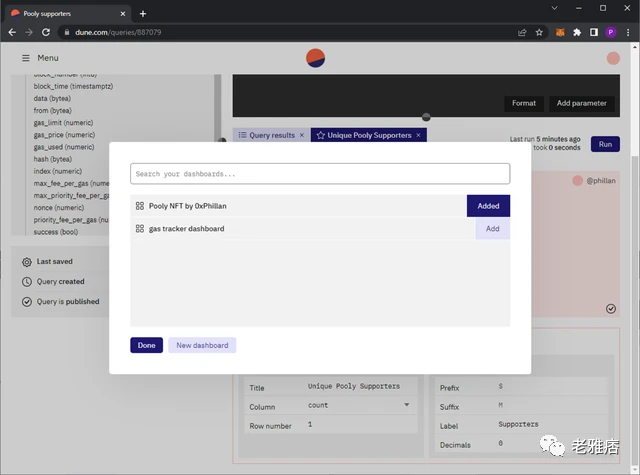Switch to Unique Pooly Supporters tab

(369, 135)
